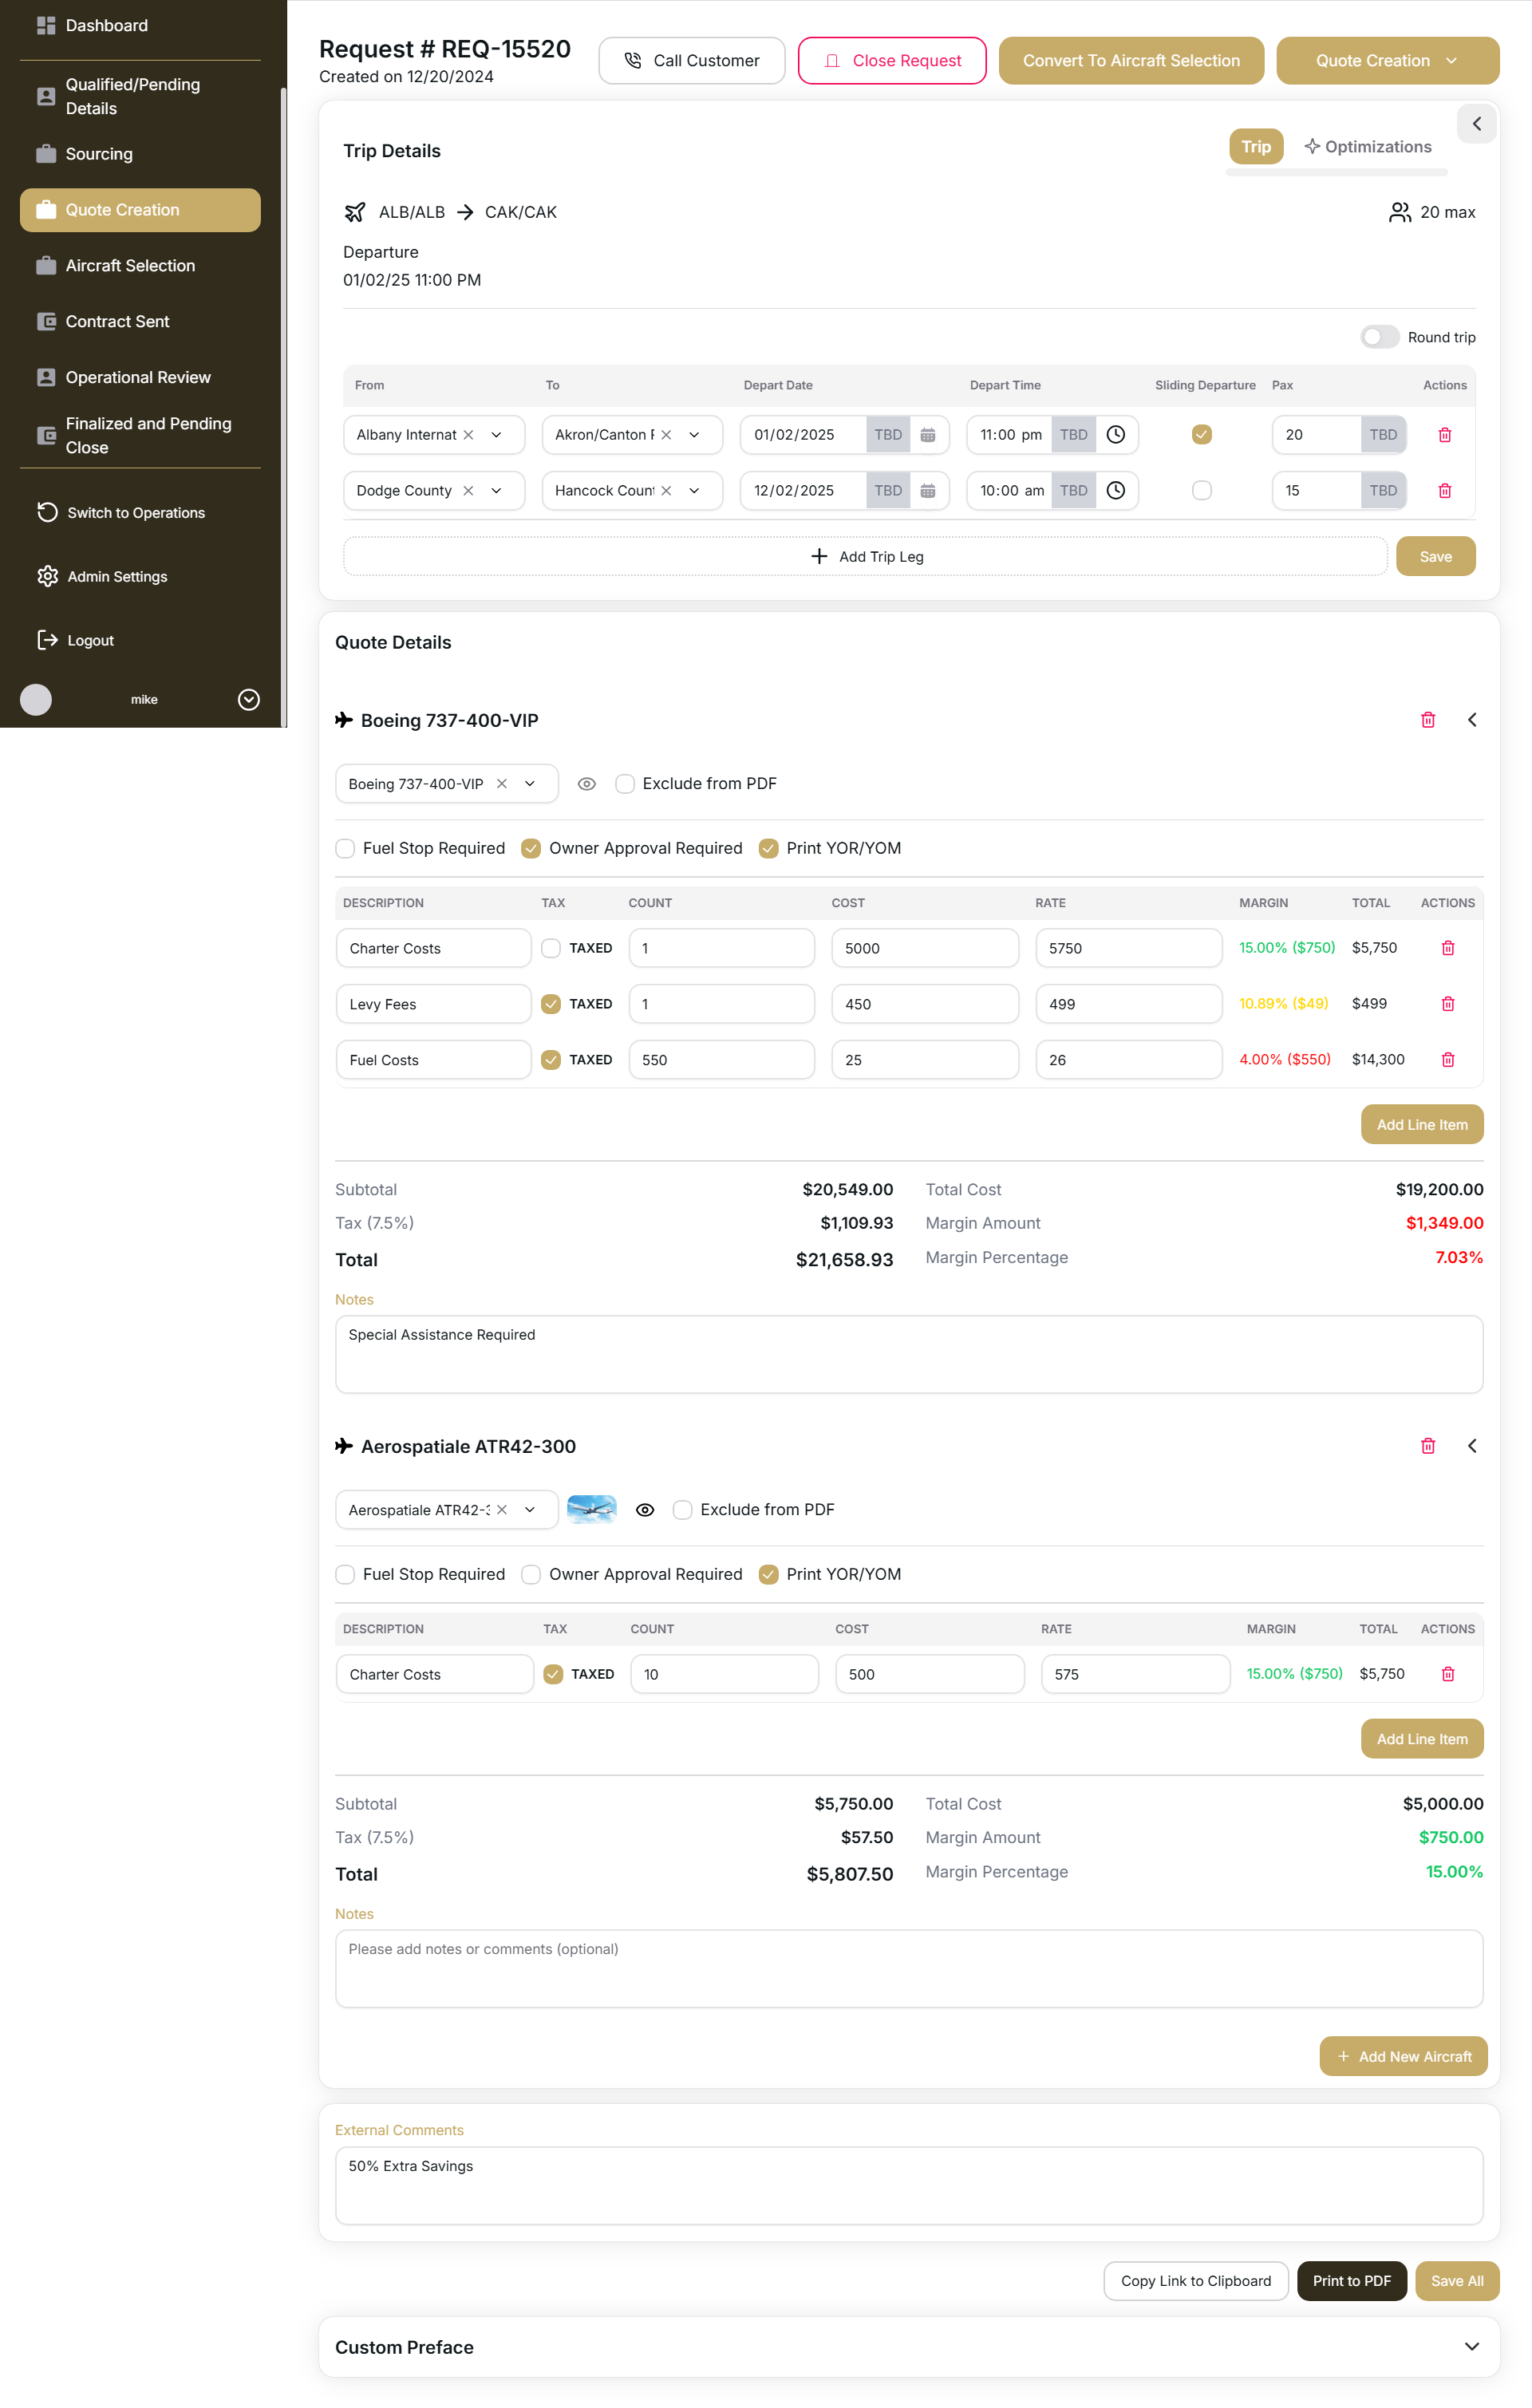Delete the Boeing 737-400-VIP quote

click(x=1428, y=719)
